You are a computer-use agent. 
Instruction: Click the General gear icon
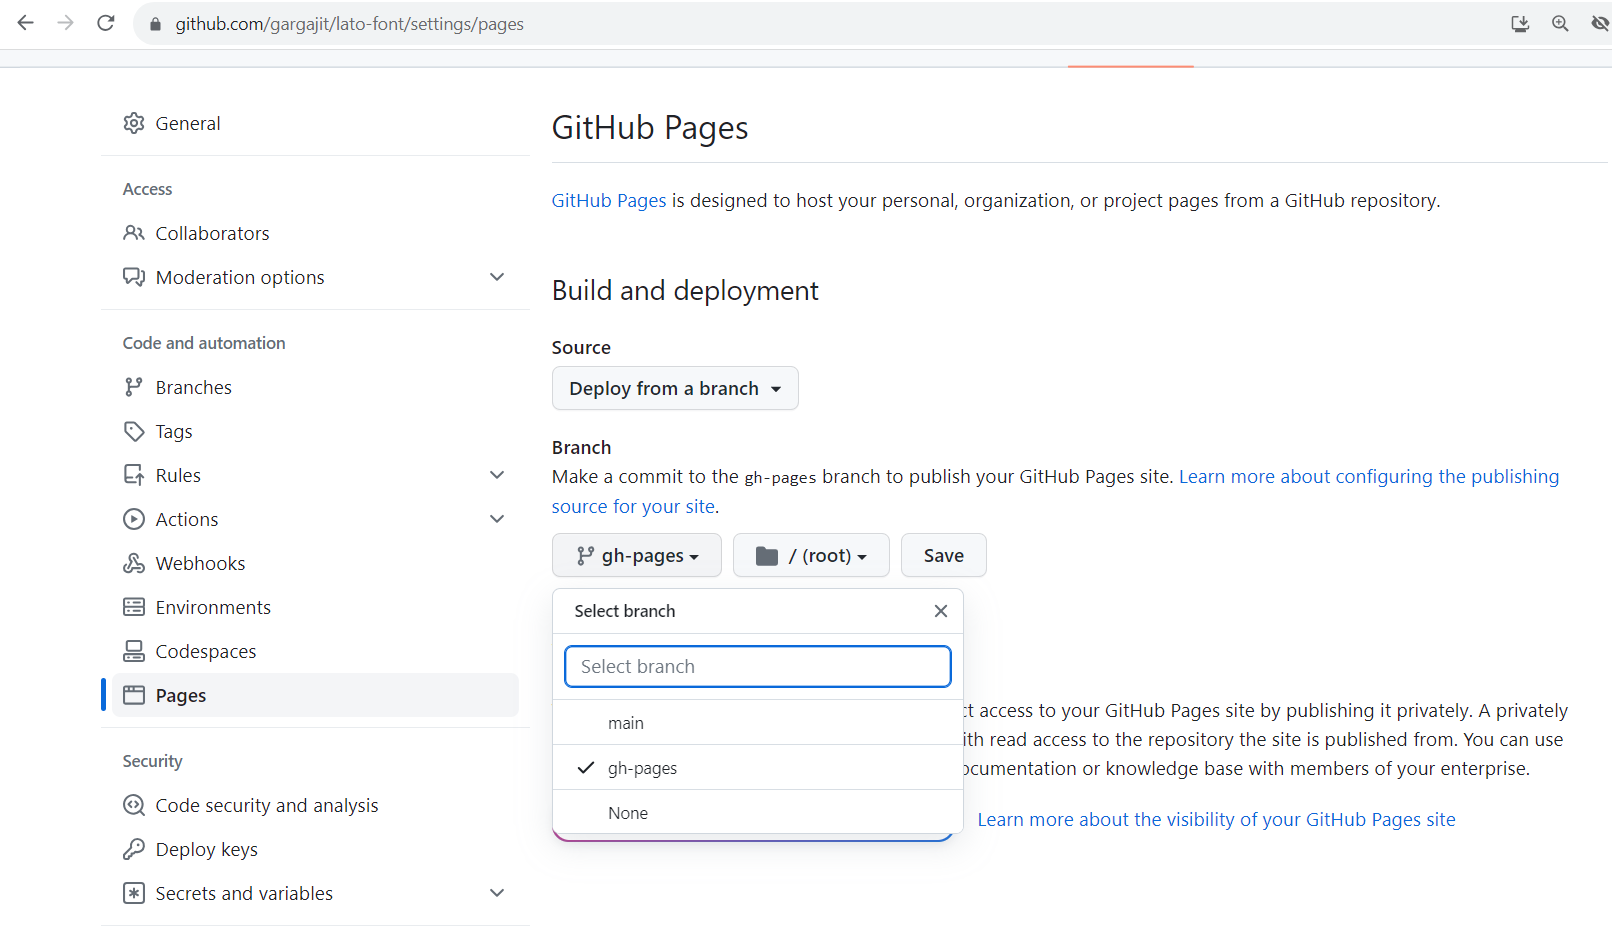pos(134,123)
